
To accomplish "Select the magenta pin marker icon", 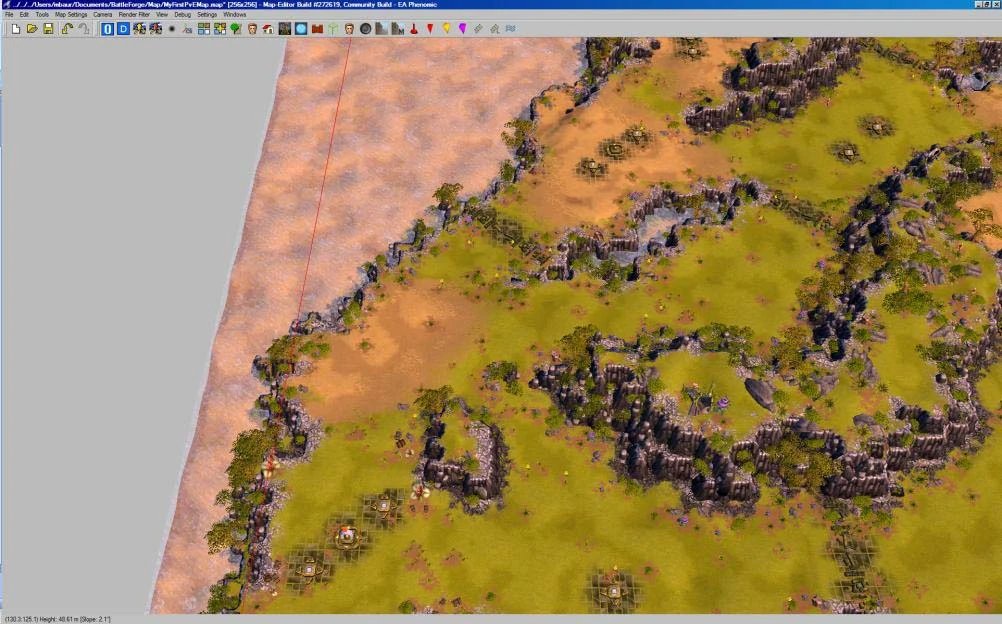I will tap(462, 29).
